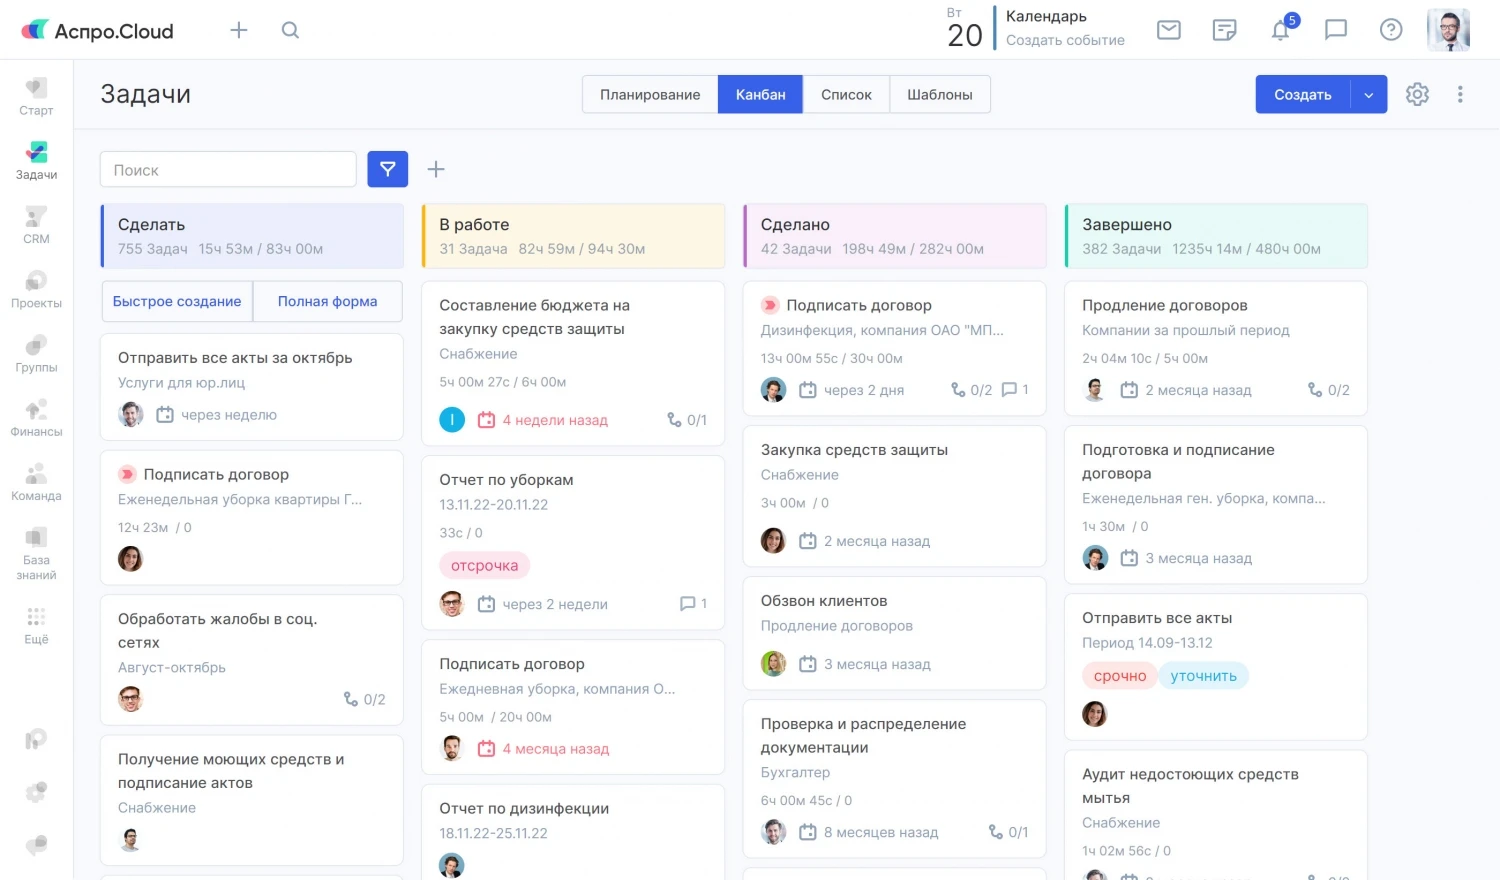Click the notifications bell icon
This screenshot has height=880, width=1500.
click(1280, 30)
